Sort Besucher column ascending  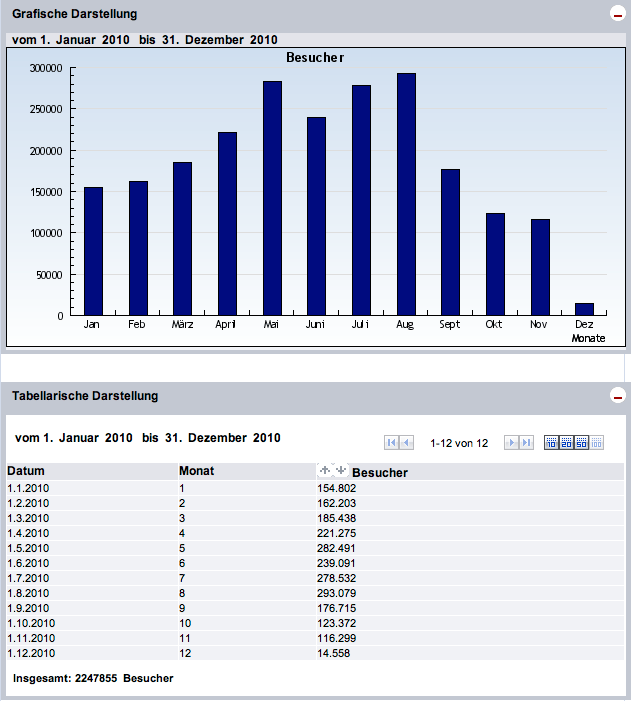click(x=324, y=470)
